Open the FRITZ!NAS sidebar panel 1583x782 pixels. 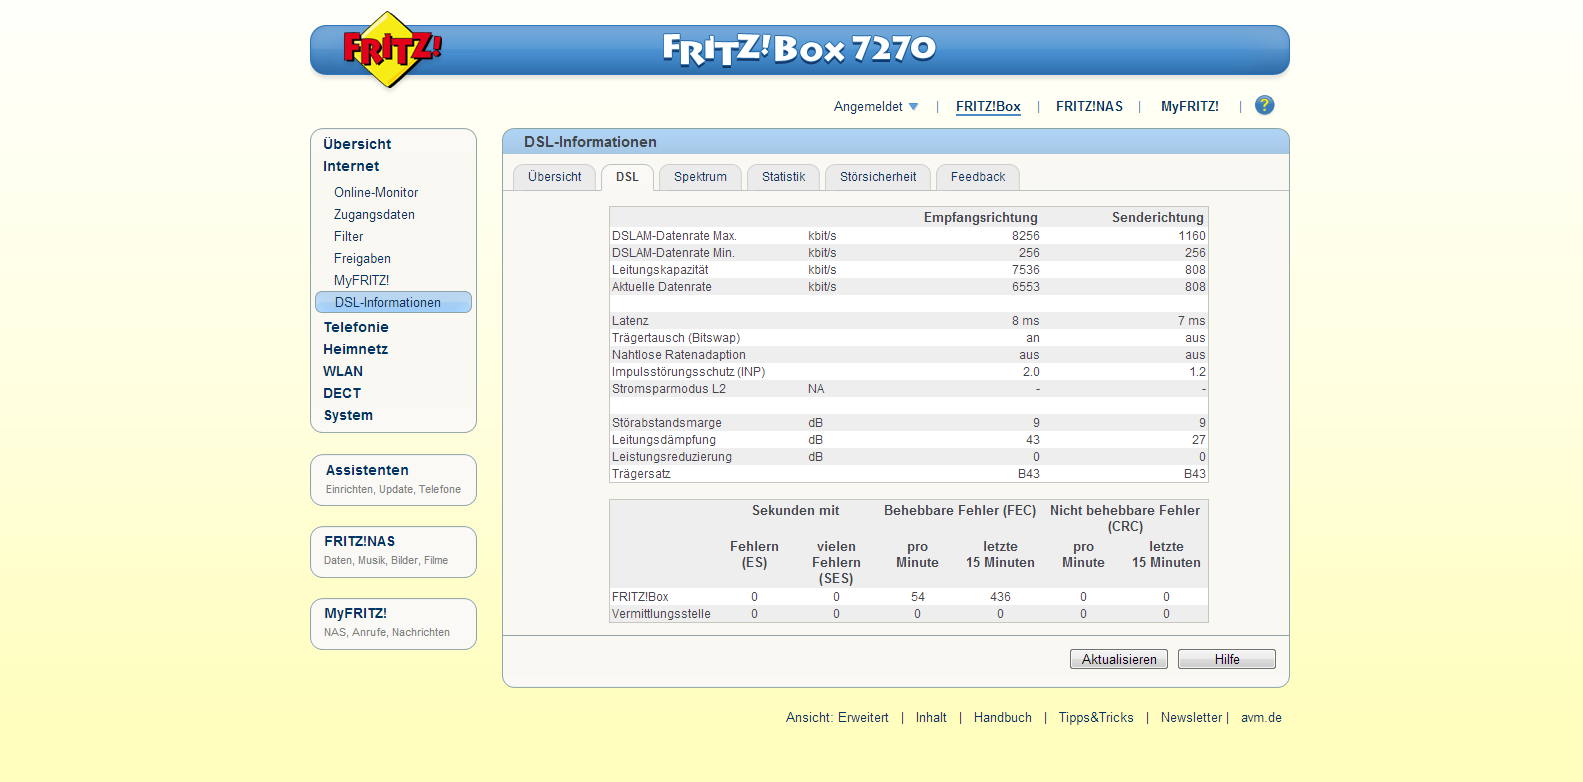point(393,552)
